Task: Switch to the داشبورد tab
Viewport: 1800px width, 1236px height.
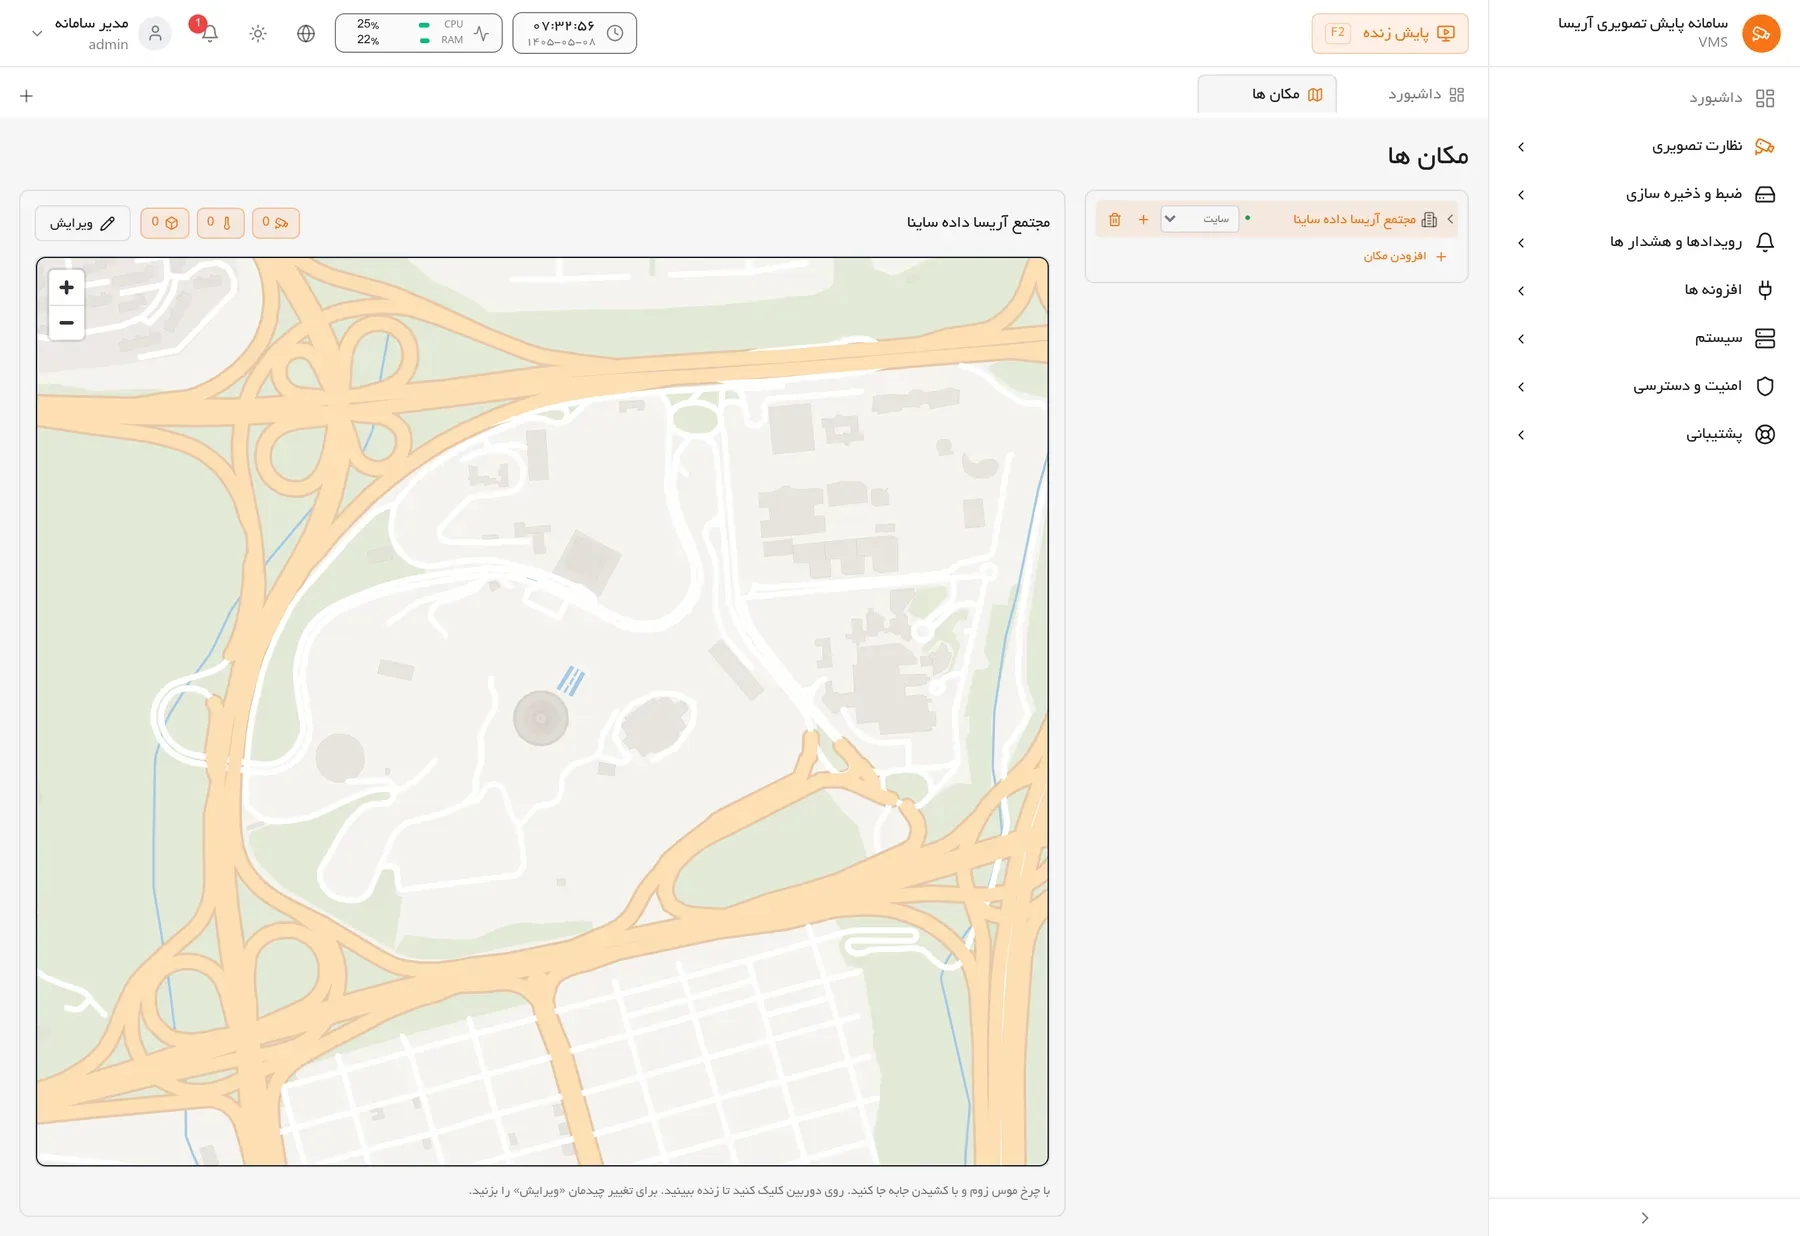Action: pos(1426,94)
